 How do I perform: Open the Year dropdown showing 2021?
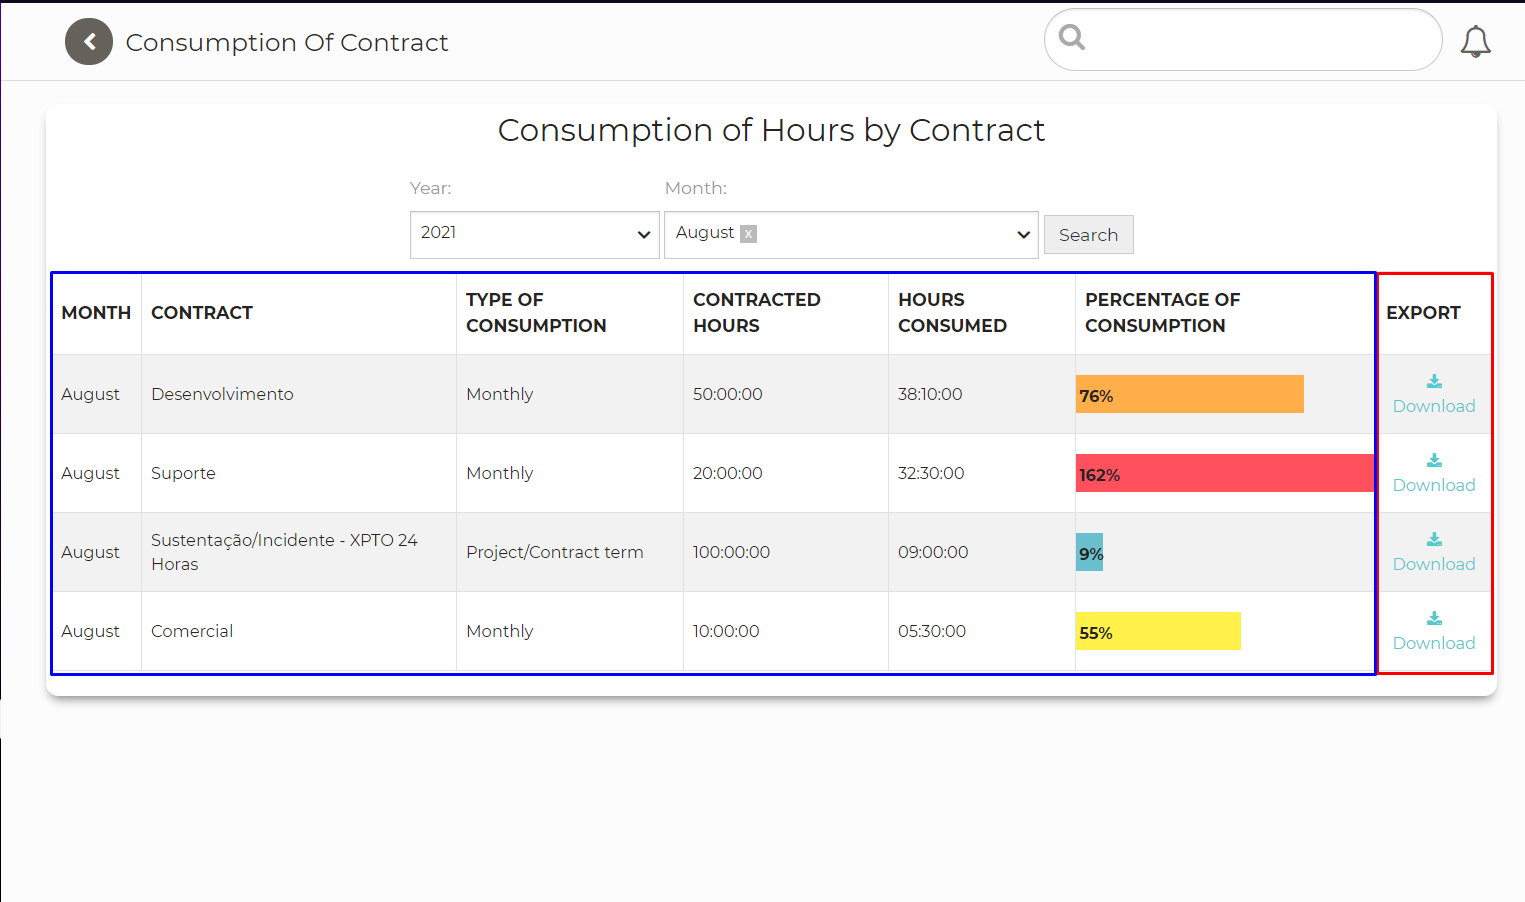pos(535,235)
